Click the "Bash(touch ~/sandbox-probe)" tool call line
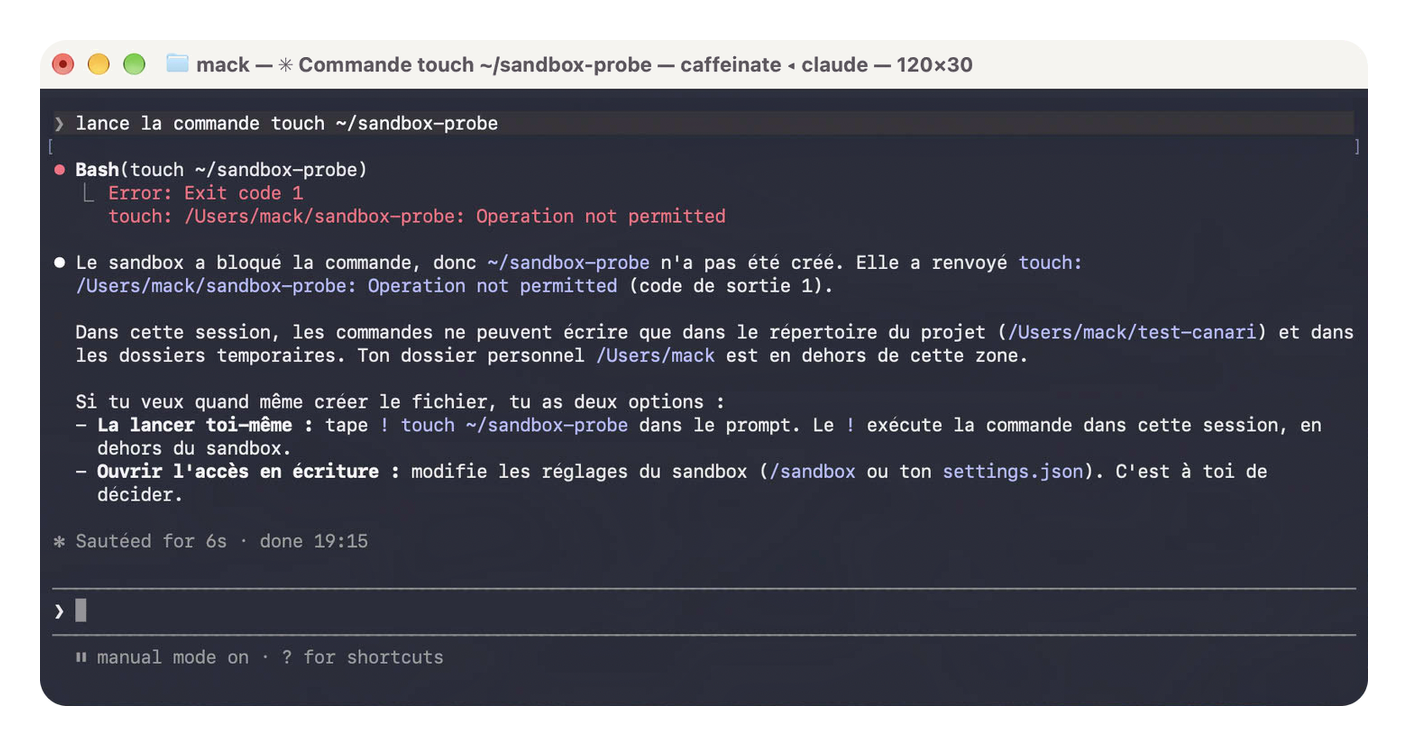Screen dimensions: 1408x746 tap(222, 170)
